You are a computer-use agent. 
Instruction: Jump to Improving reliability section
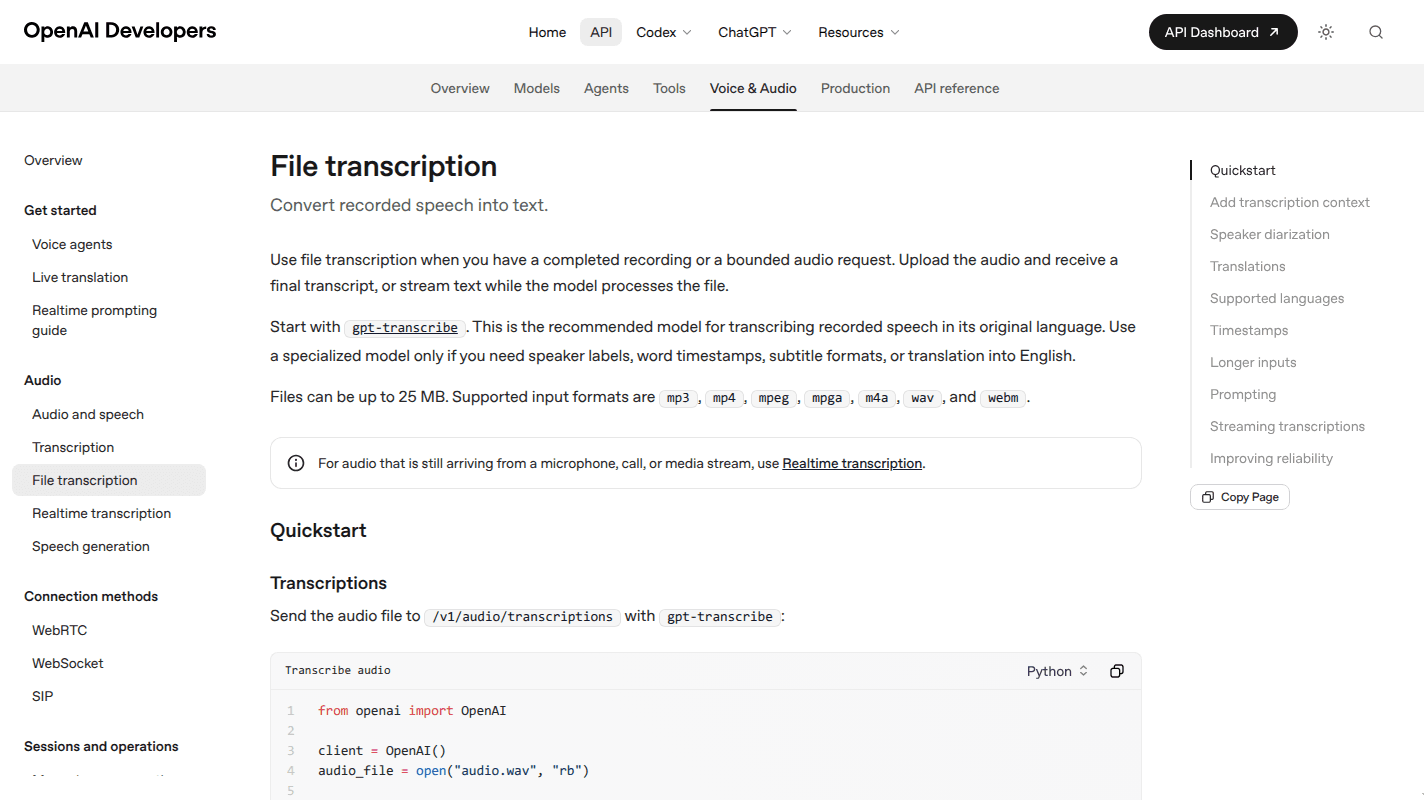tap(1271, 458)
